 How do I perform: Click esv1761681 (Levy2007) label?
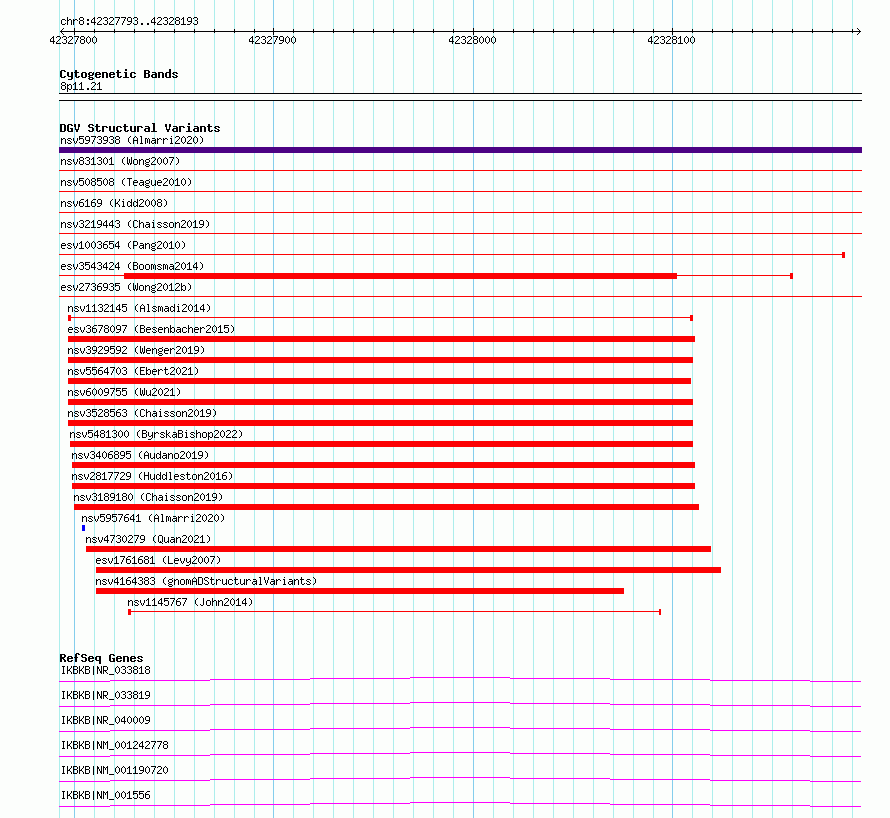point(158,560)
